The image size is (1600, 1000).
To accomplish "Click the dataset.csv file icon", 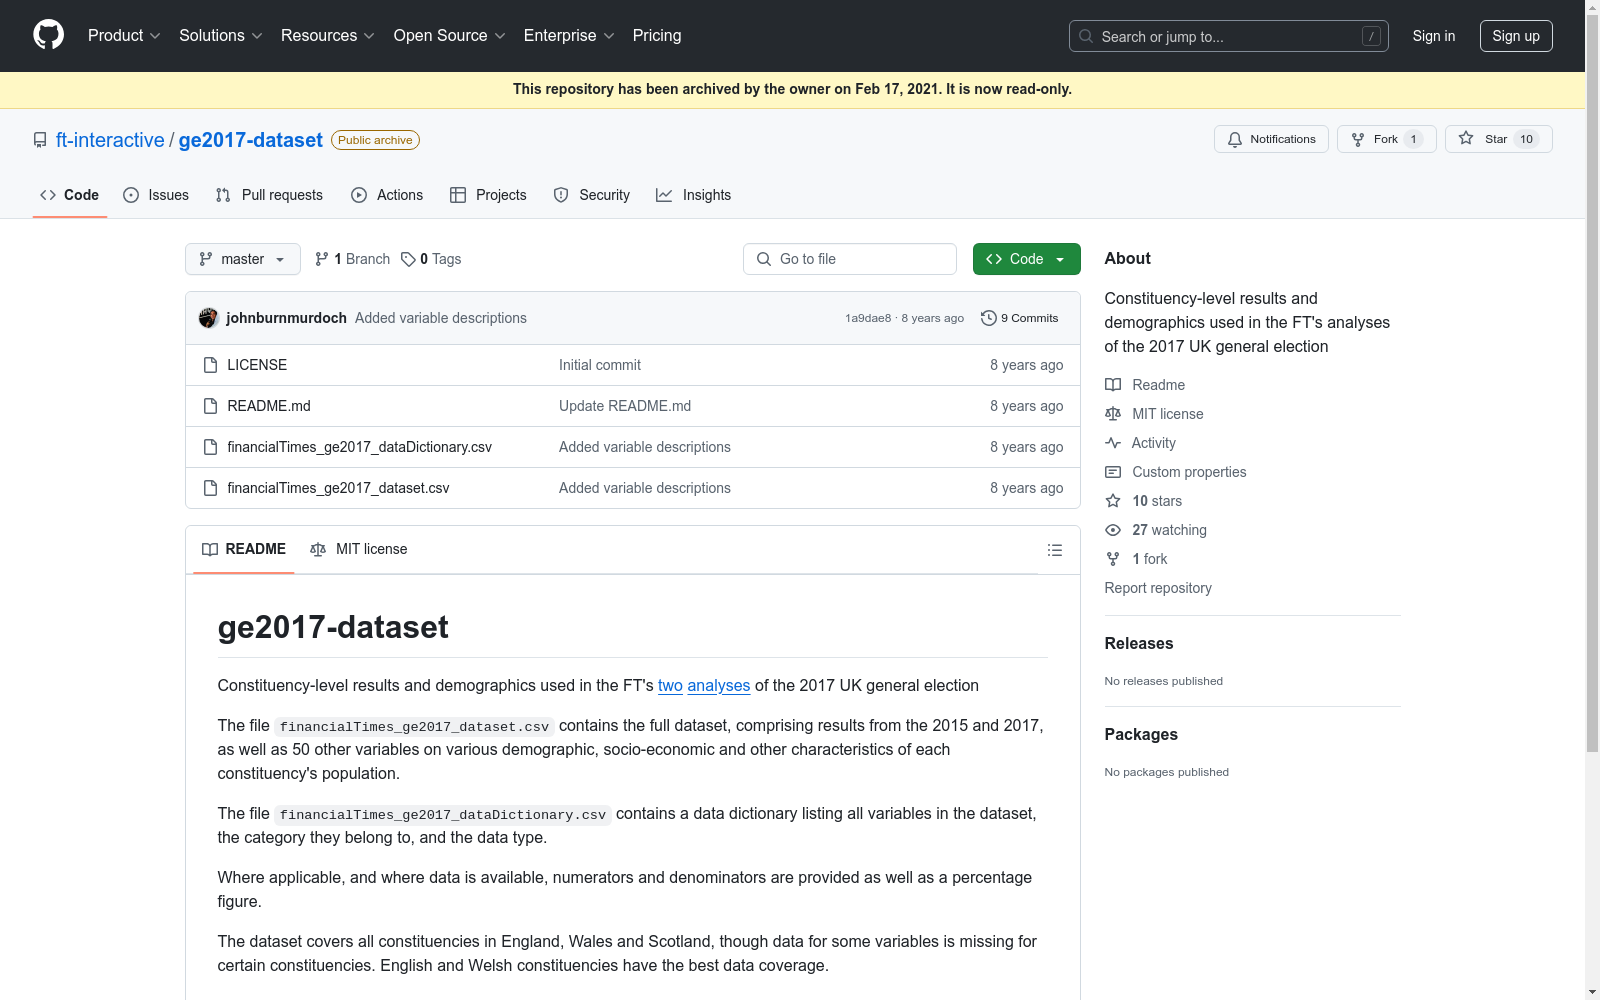I will 210,488.
